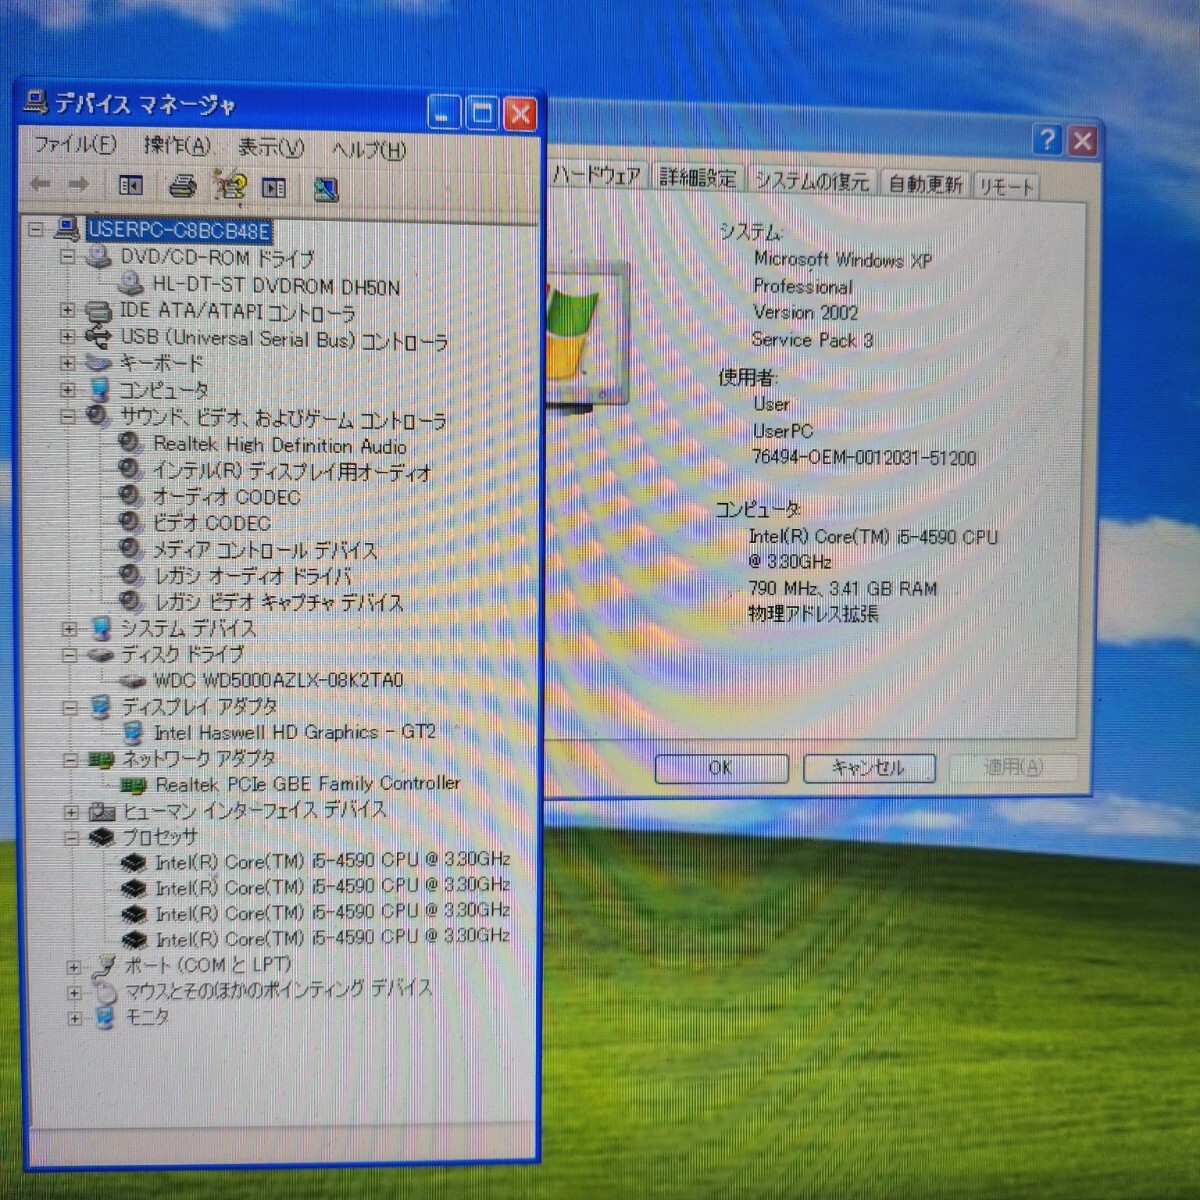Image resolution: width=1200 pixels, height=1200 pixels.
Task: Click the printer icon in the toolbar
Action: coord(182,186)
